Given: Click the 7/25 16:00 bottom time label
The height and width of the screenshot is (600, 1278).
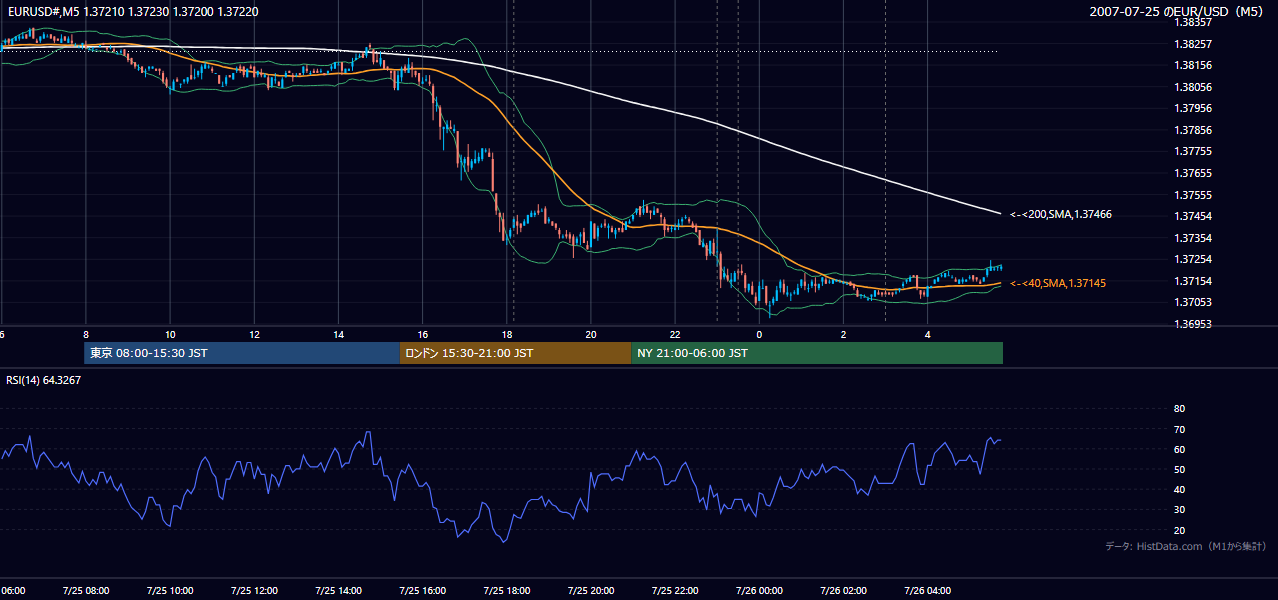Looking at the screenshot, I should click(x=422, y=590).
